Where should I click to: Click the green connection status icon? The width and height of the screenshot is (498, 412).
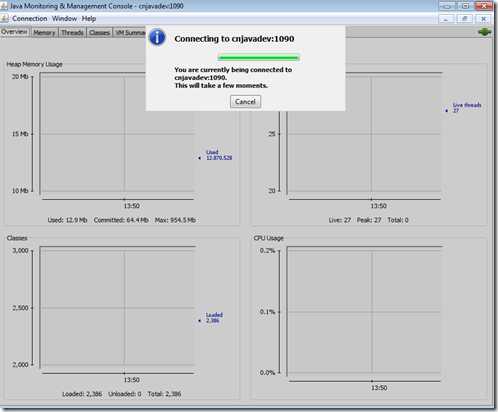(485, 32)
